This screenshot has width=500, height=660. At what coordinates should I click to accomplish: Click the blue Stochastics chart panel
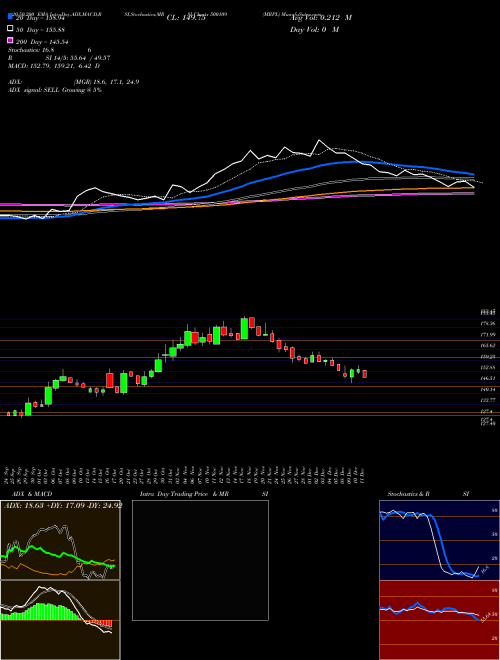(x=439, y=540)
